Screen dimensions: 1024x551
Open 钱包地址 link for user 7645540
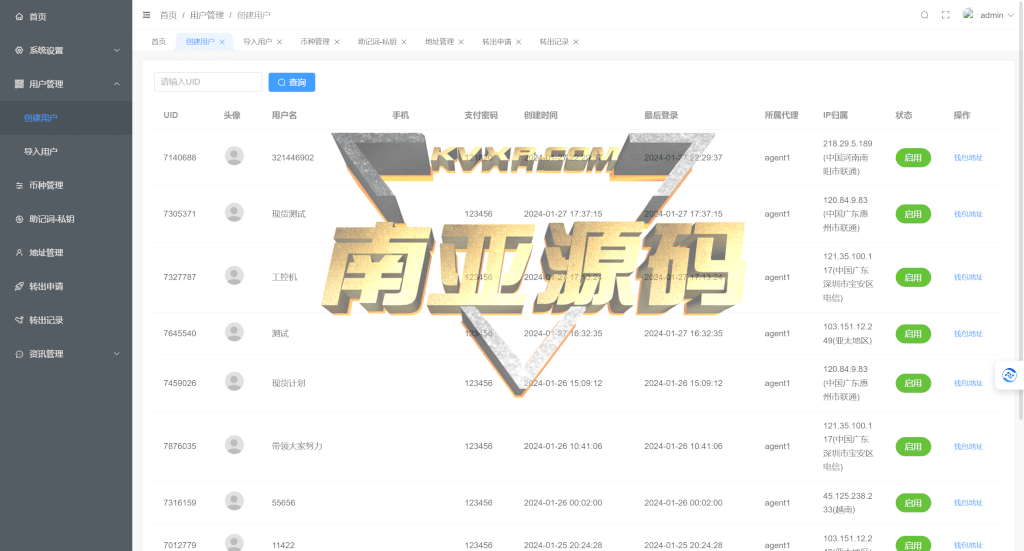[968, 334]
